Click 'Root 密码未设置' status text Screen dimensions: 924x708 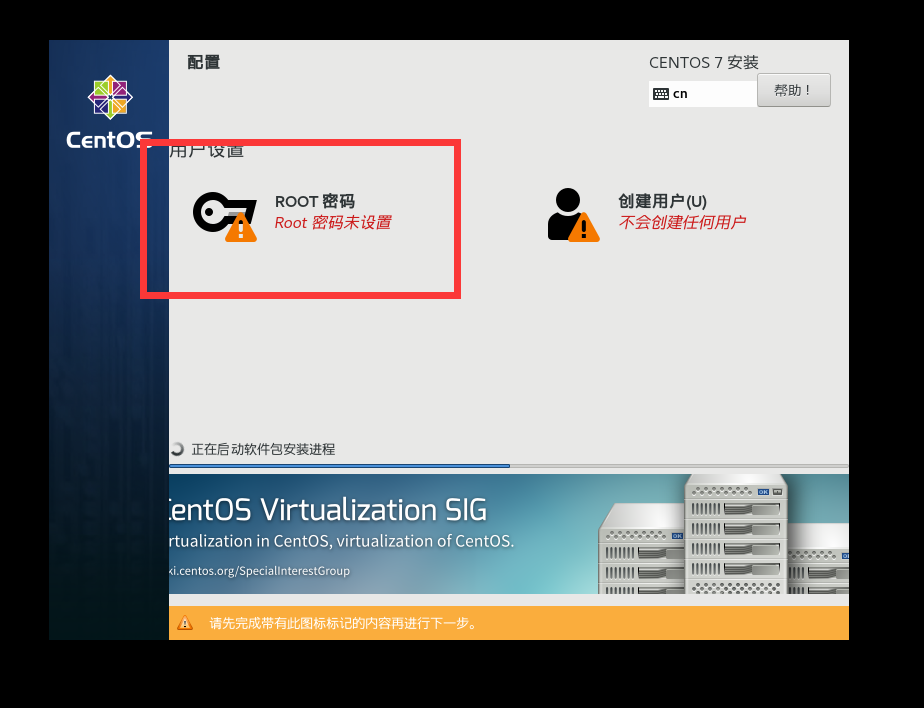click(x=333, y=223)
